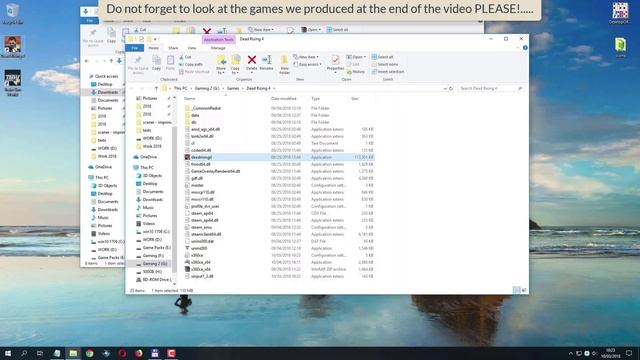Viewport: 640px width, 360px height.
Task: Open the New item dropdown
Action: coord(306,57)
